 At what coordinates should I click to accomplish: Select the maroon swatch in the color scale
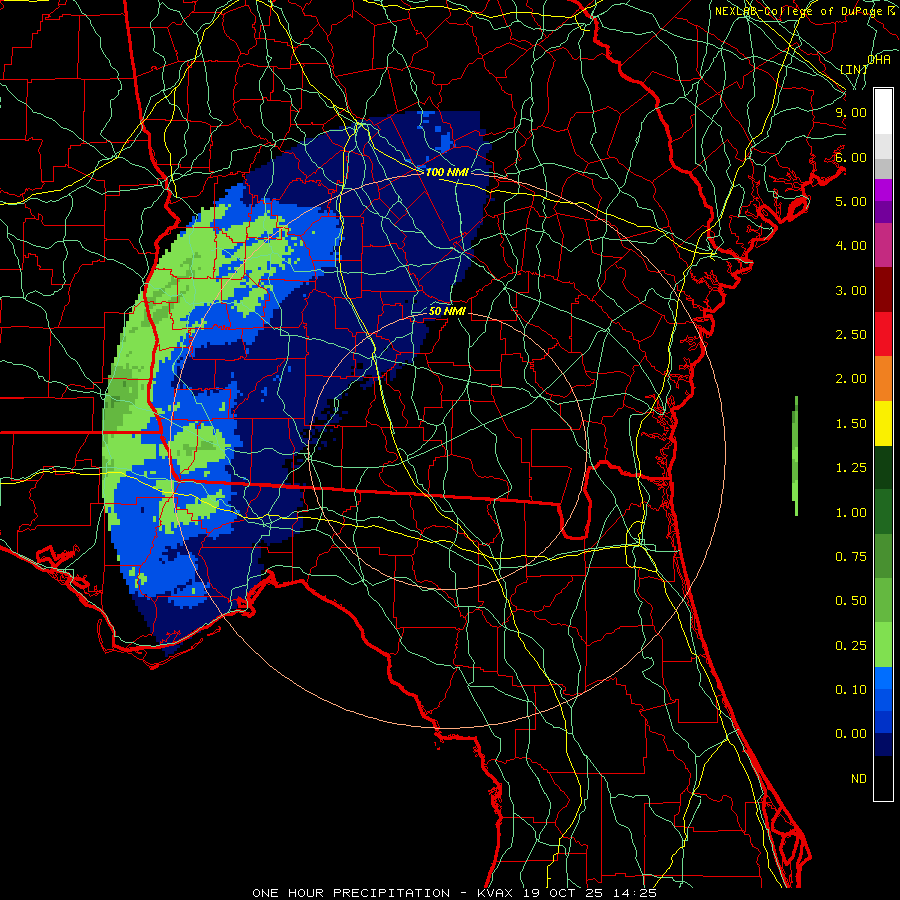pyautogui.click(x=883, y=290)
